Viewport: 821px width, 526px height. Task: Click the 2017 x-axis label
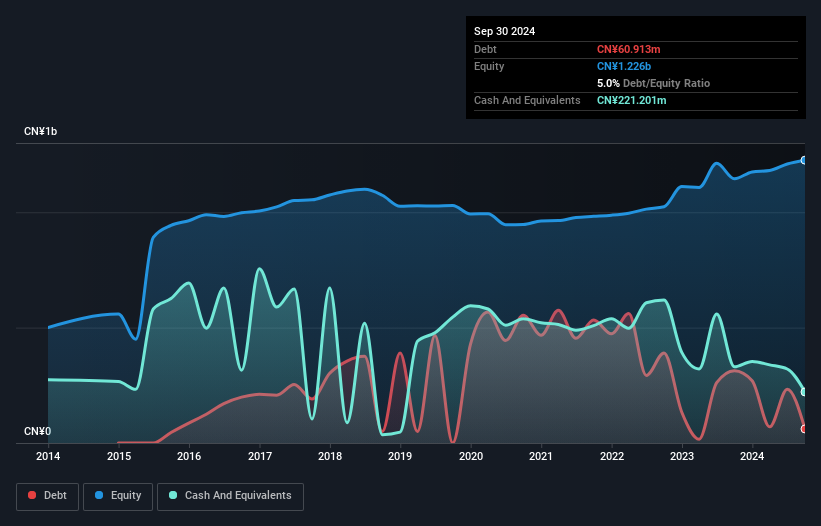tap(260, 456)
